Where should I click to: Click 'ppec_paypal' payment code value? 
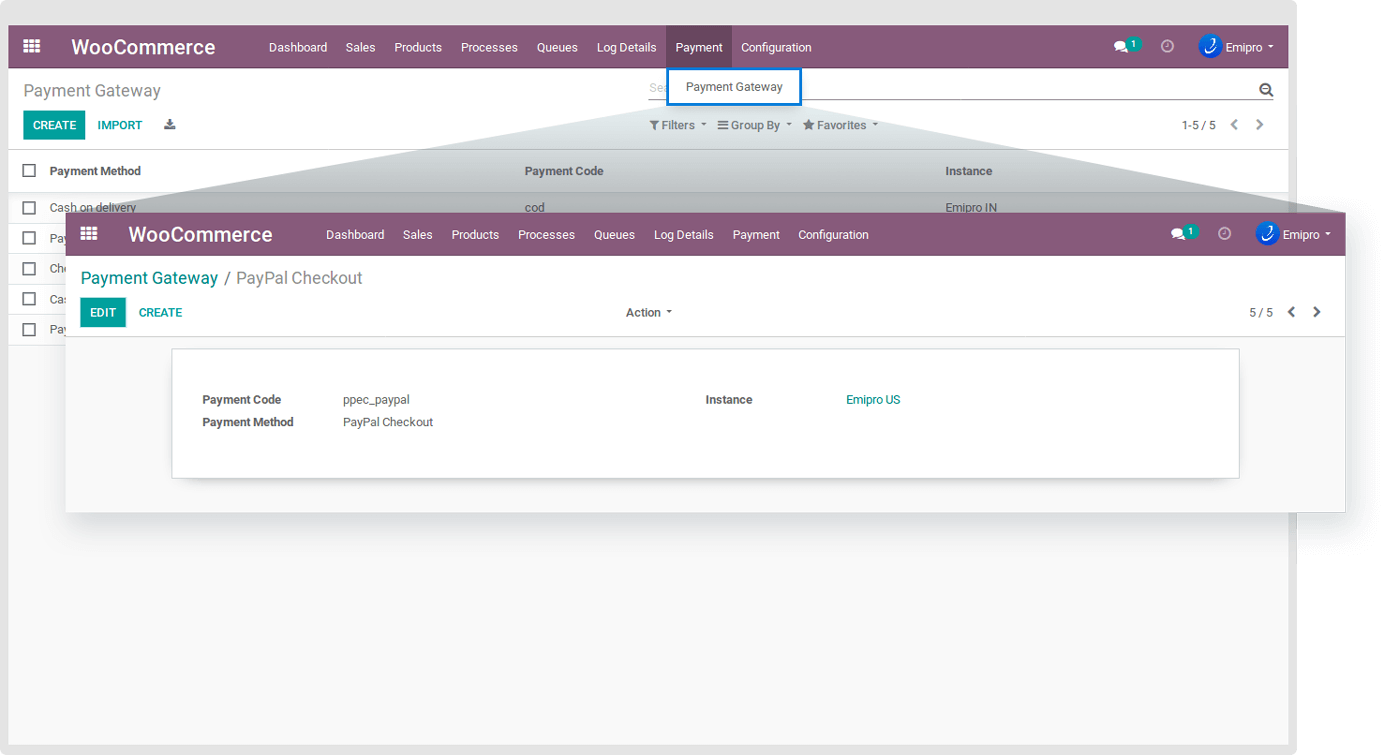[376, 400]
